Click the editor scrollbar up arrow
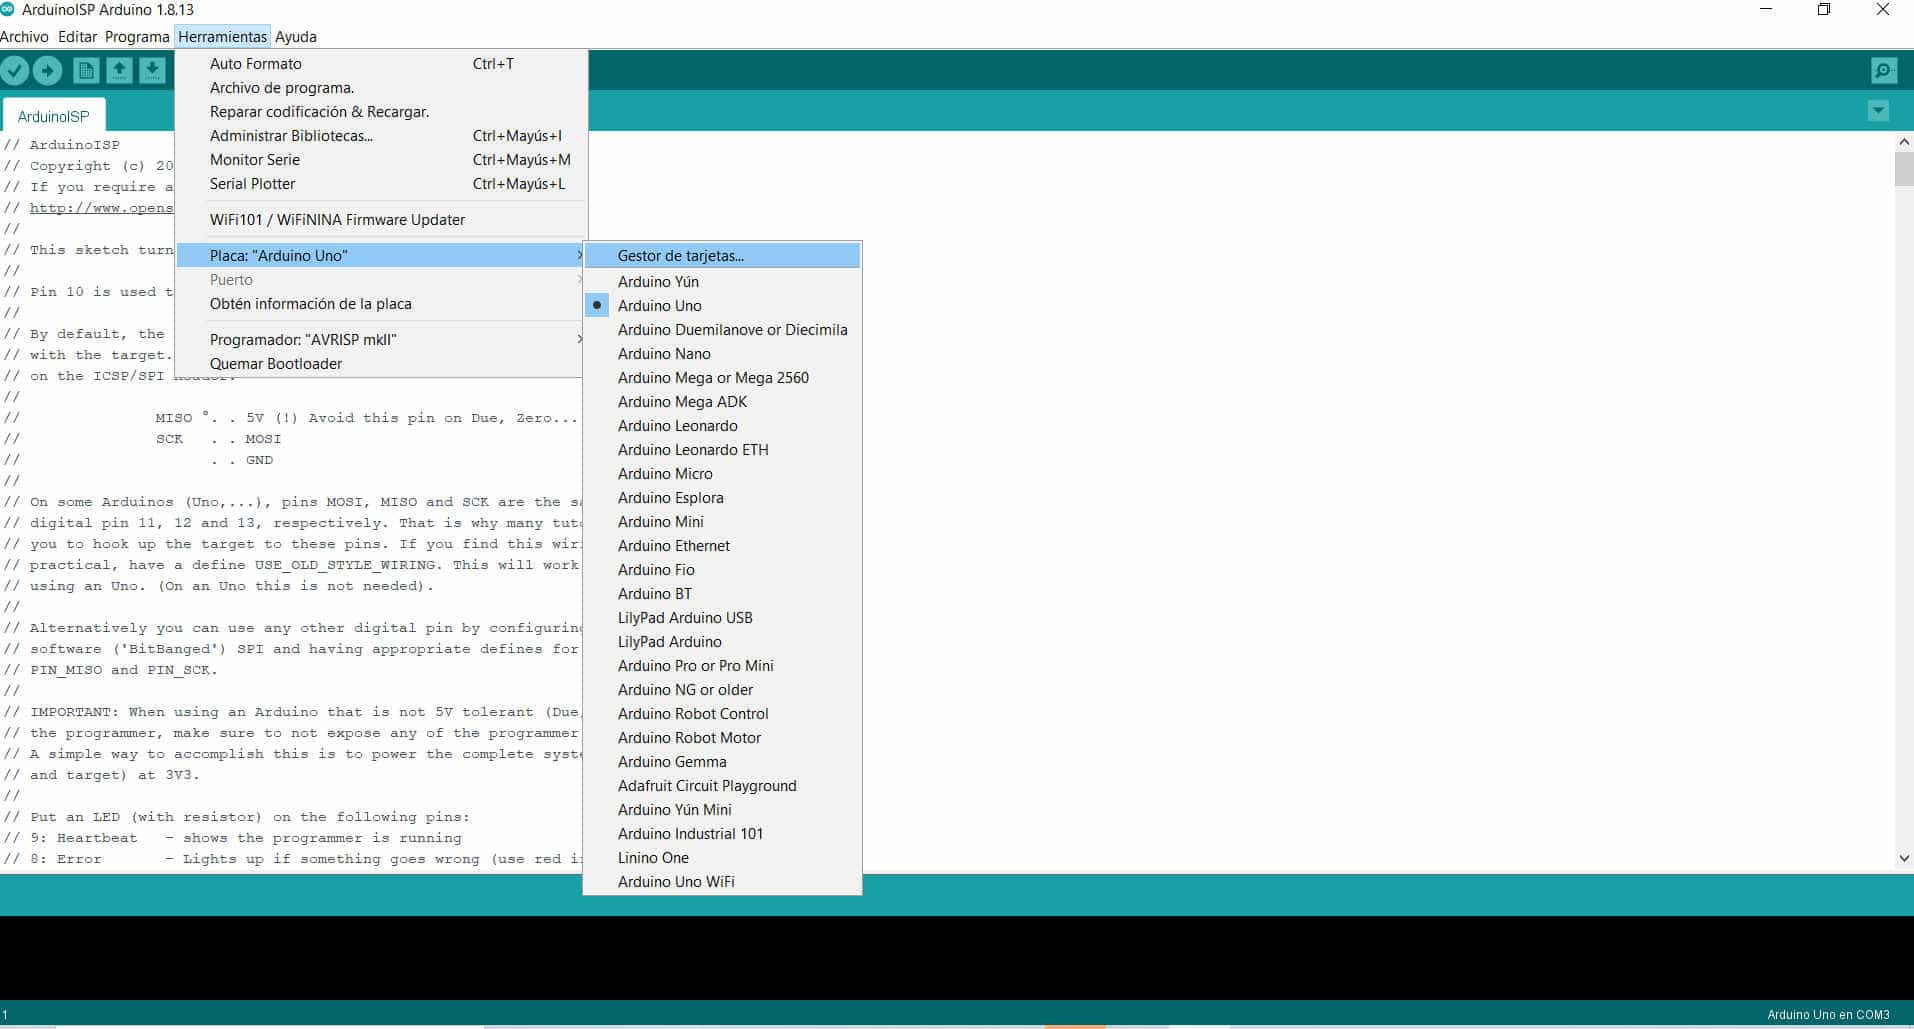Viewport: 1914px width, 1029px height. 1904,143
